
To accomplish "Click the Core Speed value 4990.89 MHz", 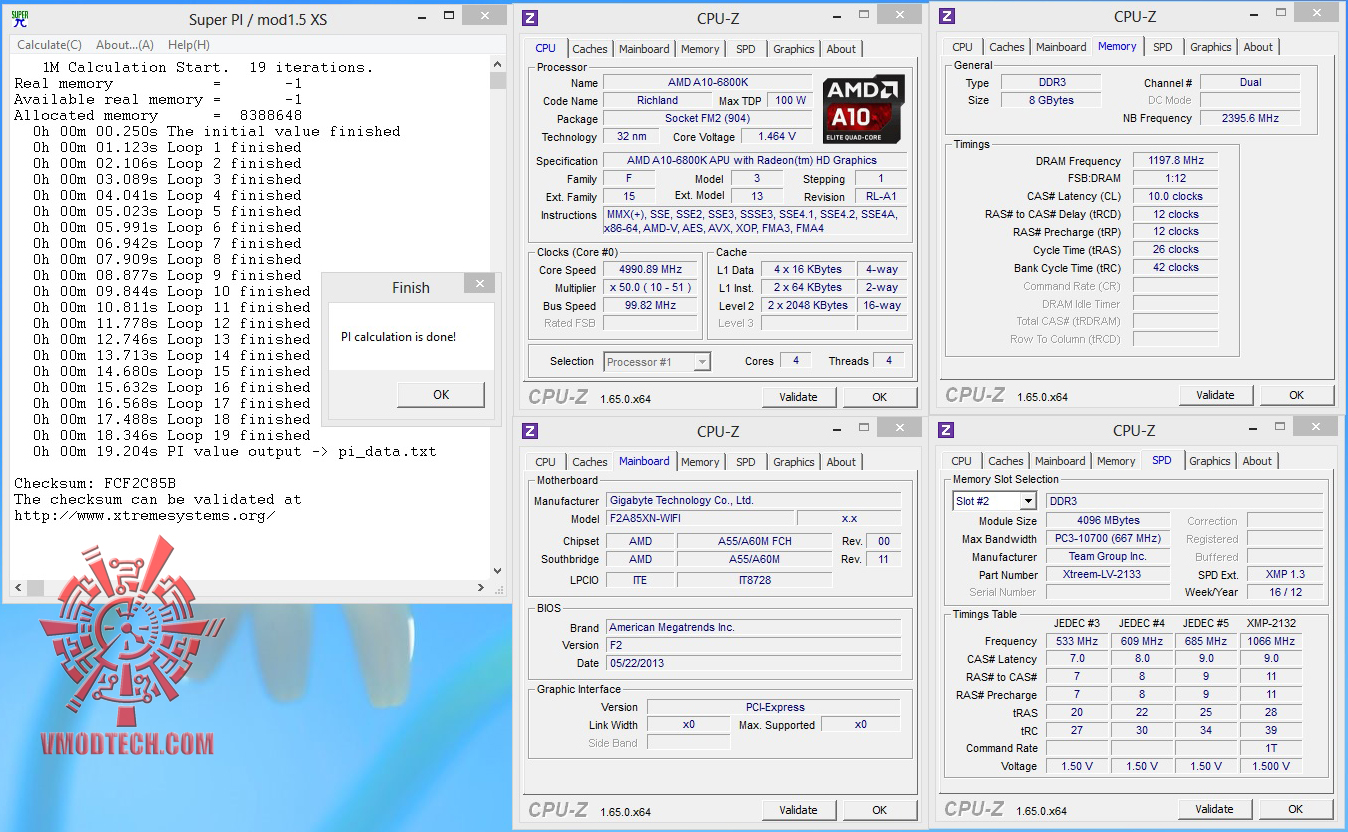I will pyautogui.click(x=651, y=270).
